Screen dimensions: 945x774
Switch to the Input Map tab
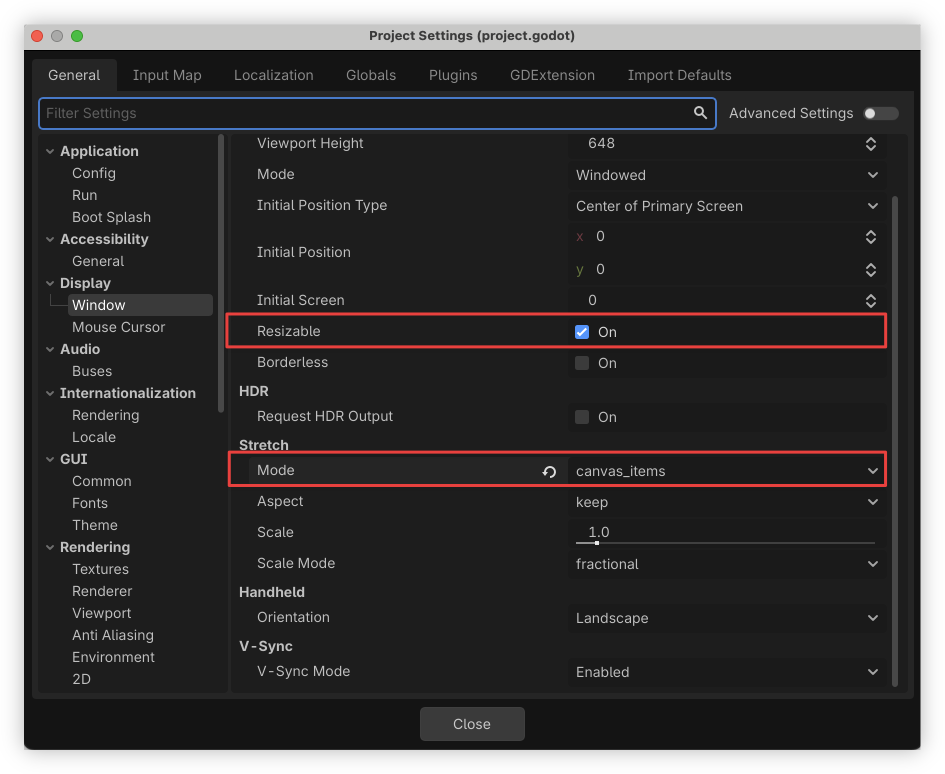(167, 75)
